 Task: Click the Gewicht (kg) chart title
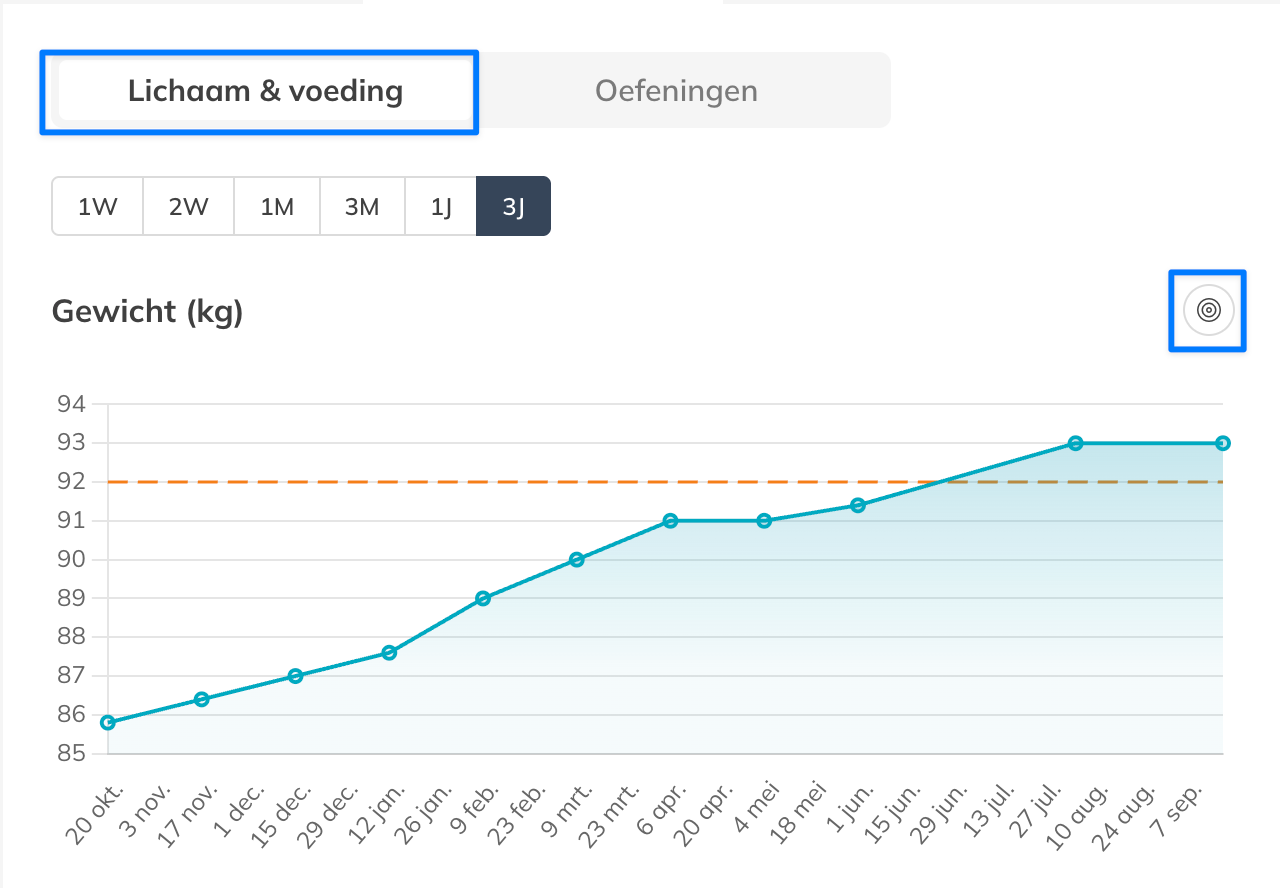tap(147, 311)
